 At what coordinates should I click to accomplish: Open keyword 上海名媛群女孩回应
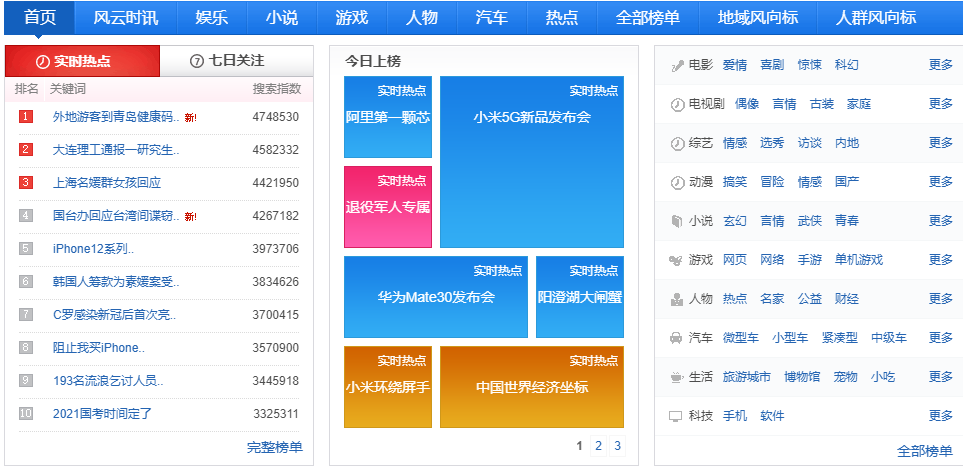click(x=107, y=183)
